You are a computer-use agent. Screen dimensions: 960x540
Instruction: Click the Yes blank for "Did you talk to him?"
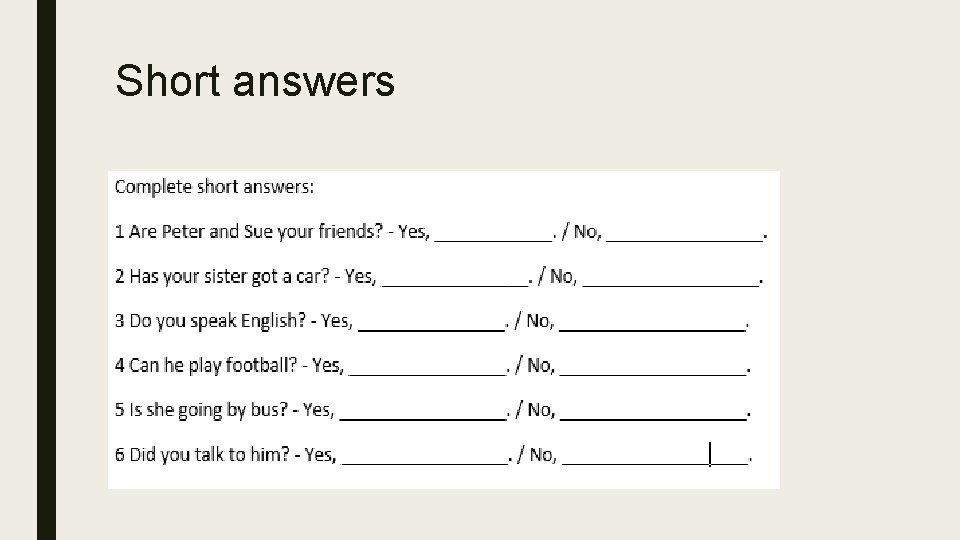coord(424,459)
